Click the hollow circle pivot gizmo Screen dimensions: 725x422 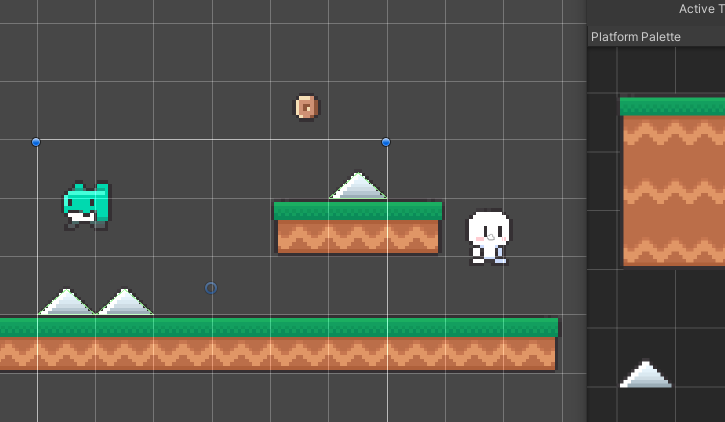[211, 288]
